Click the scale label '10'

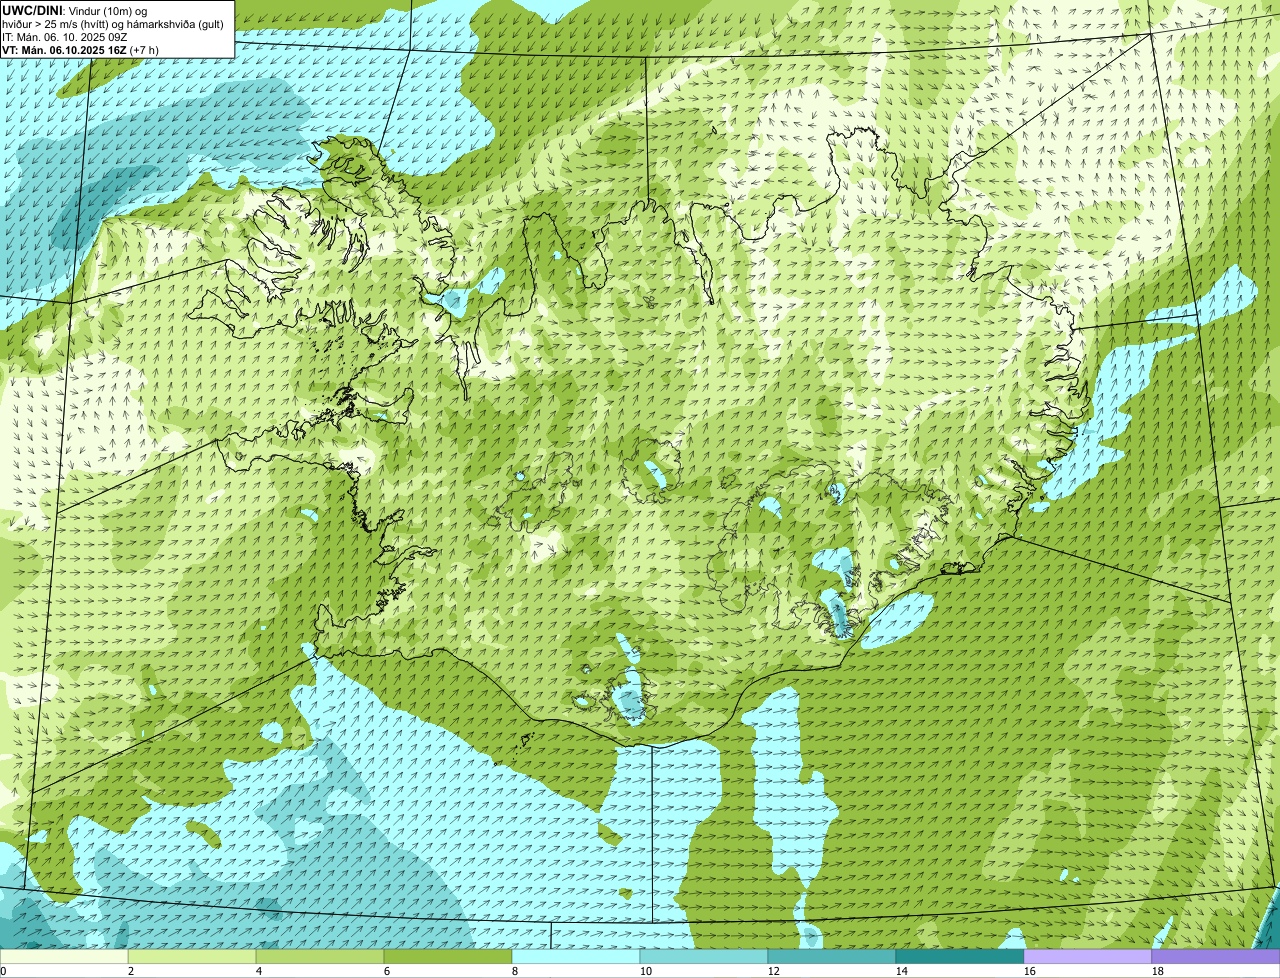tap(646, 971)
